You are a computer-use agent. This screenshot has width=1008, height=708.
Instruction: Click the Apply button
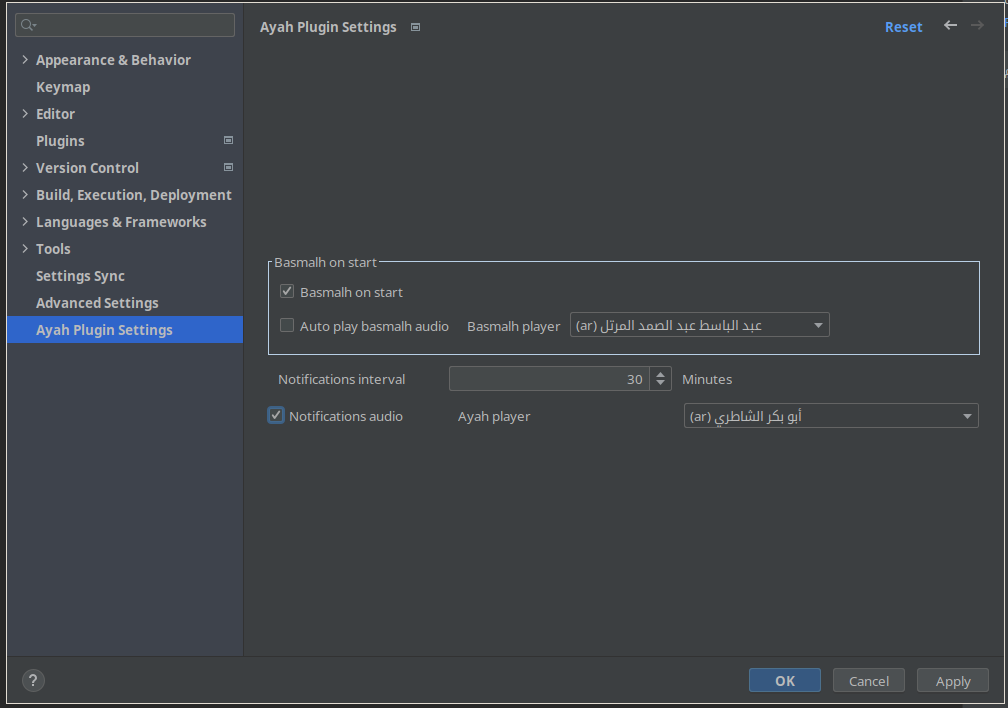(x=953, y=680)
